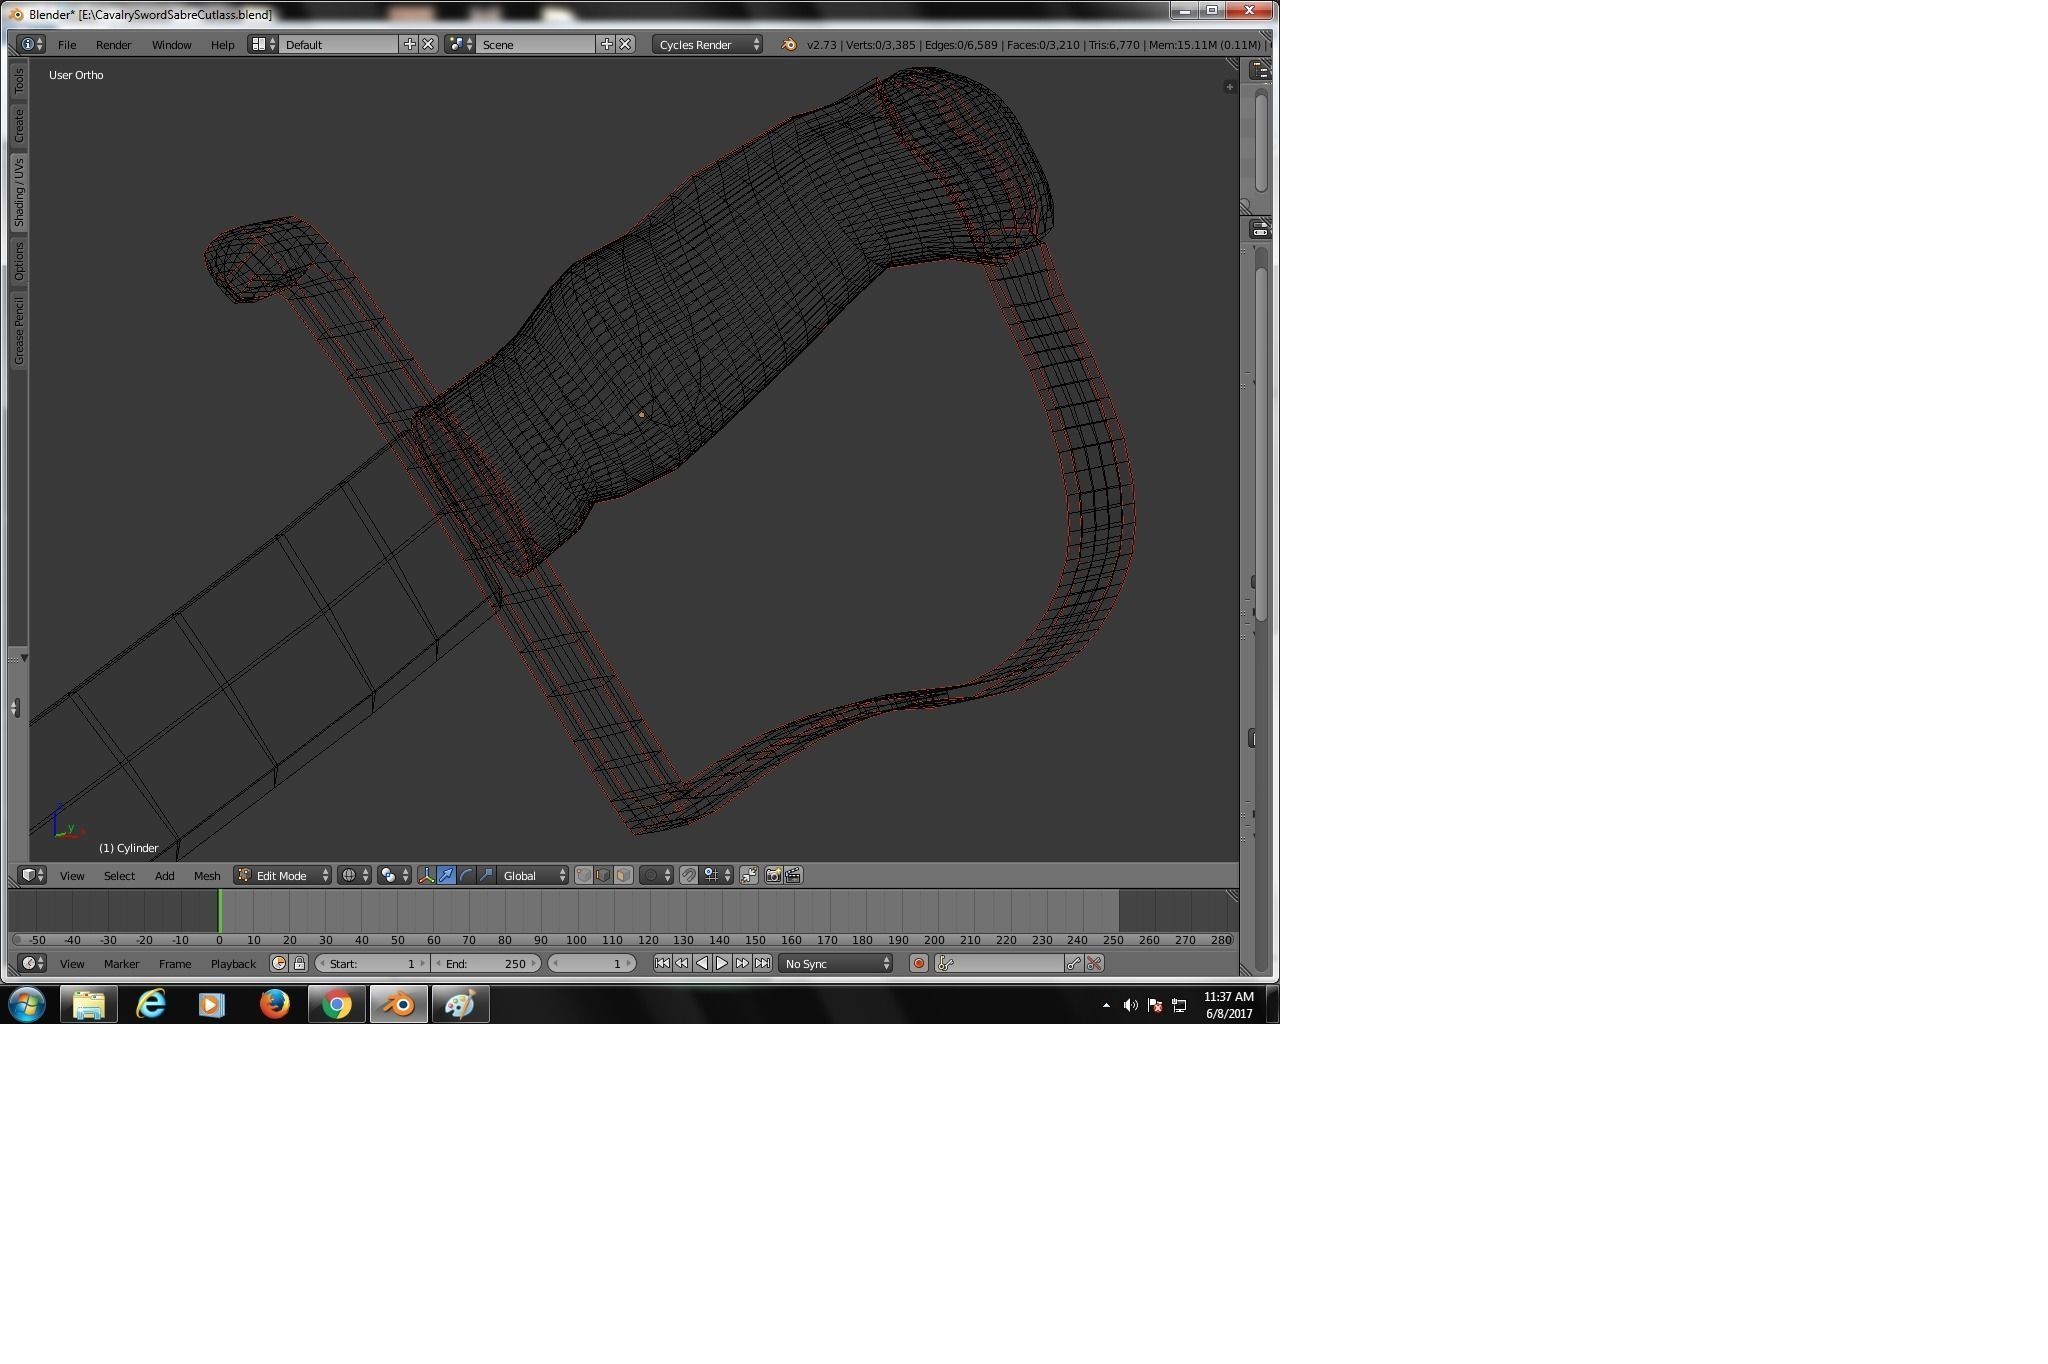Toggle snap during transform magnet
Image resolution: width=2048 pixels, height=1364 pixels.
coord(689,875)
